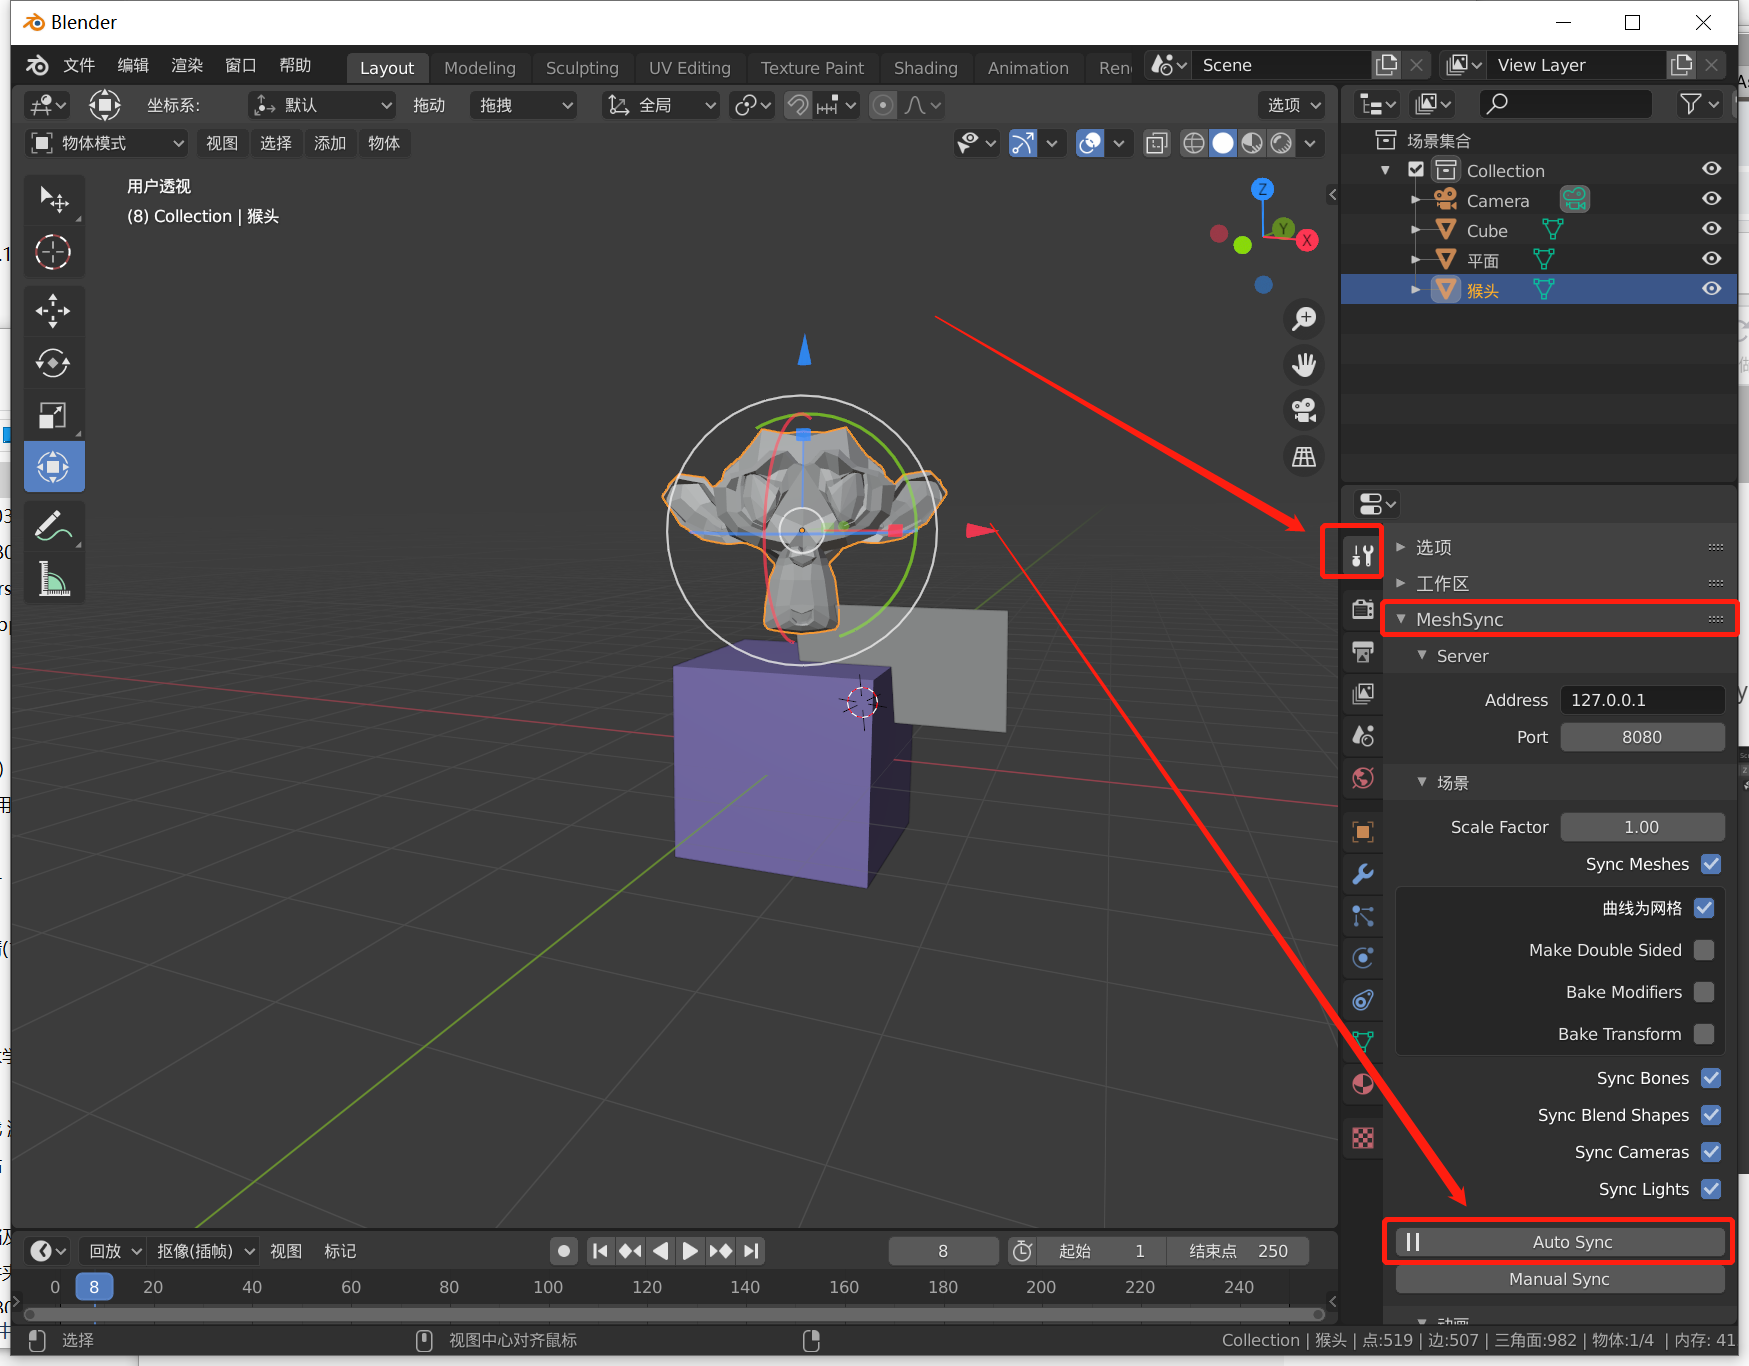This screenshot has width=1749, height=1366.
Task: Toggle viewport camera view icon
Action: [x=1303, y=410]
